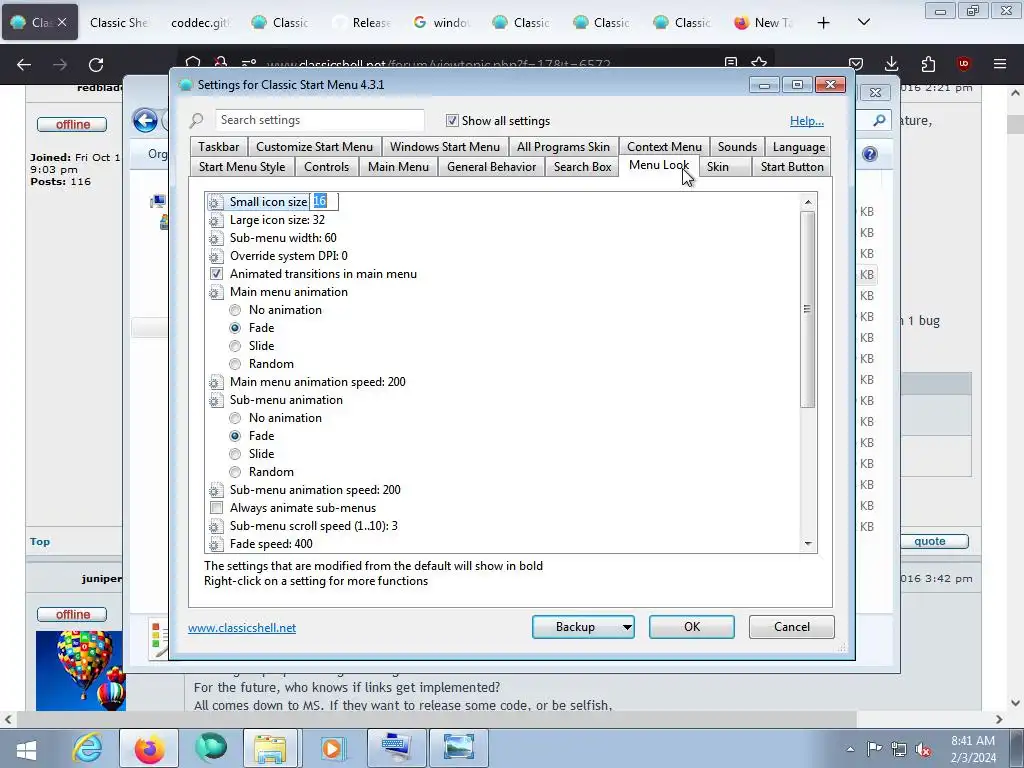
Task: Click gear icon beside Override system DPI
Action: (216, 256)
